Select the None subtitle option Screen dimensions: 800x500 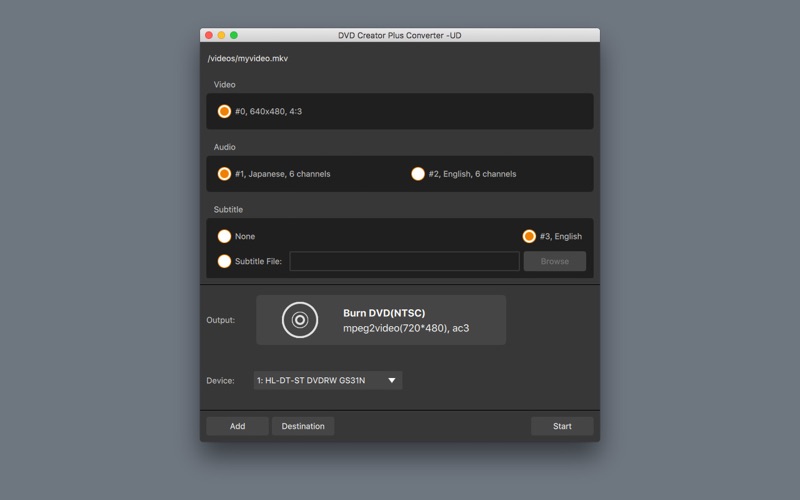[224, 236]
